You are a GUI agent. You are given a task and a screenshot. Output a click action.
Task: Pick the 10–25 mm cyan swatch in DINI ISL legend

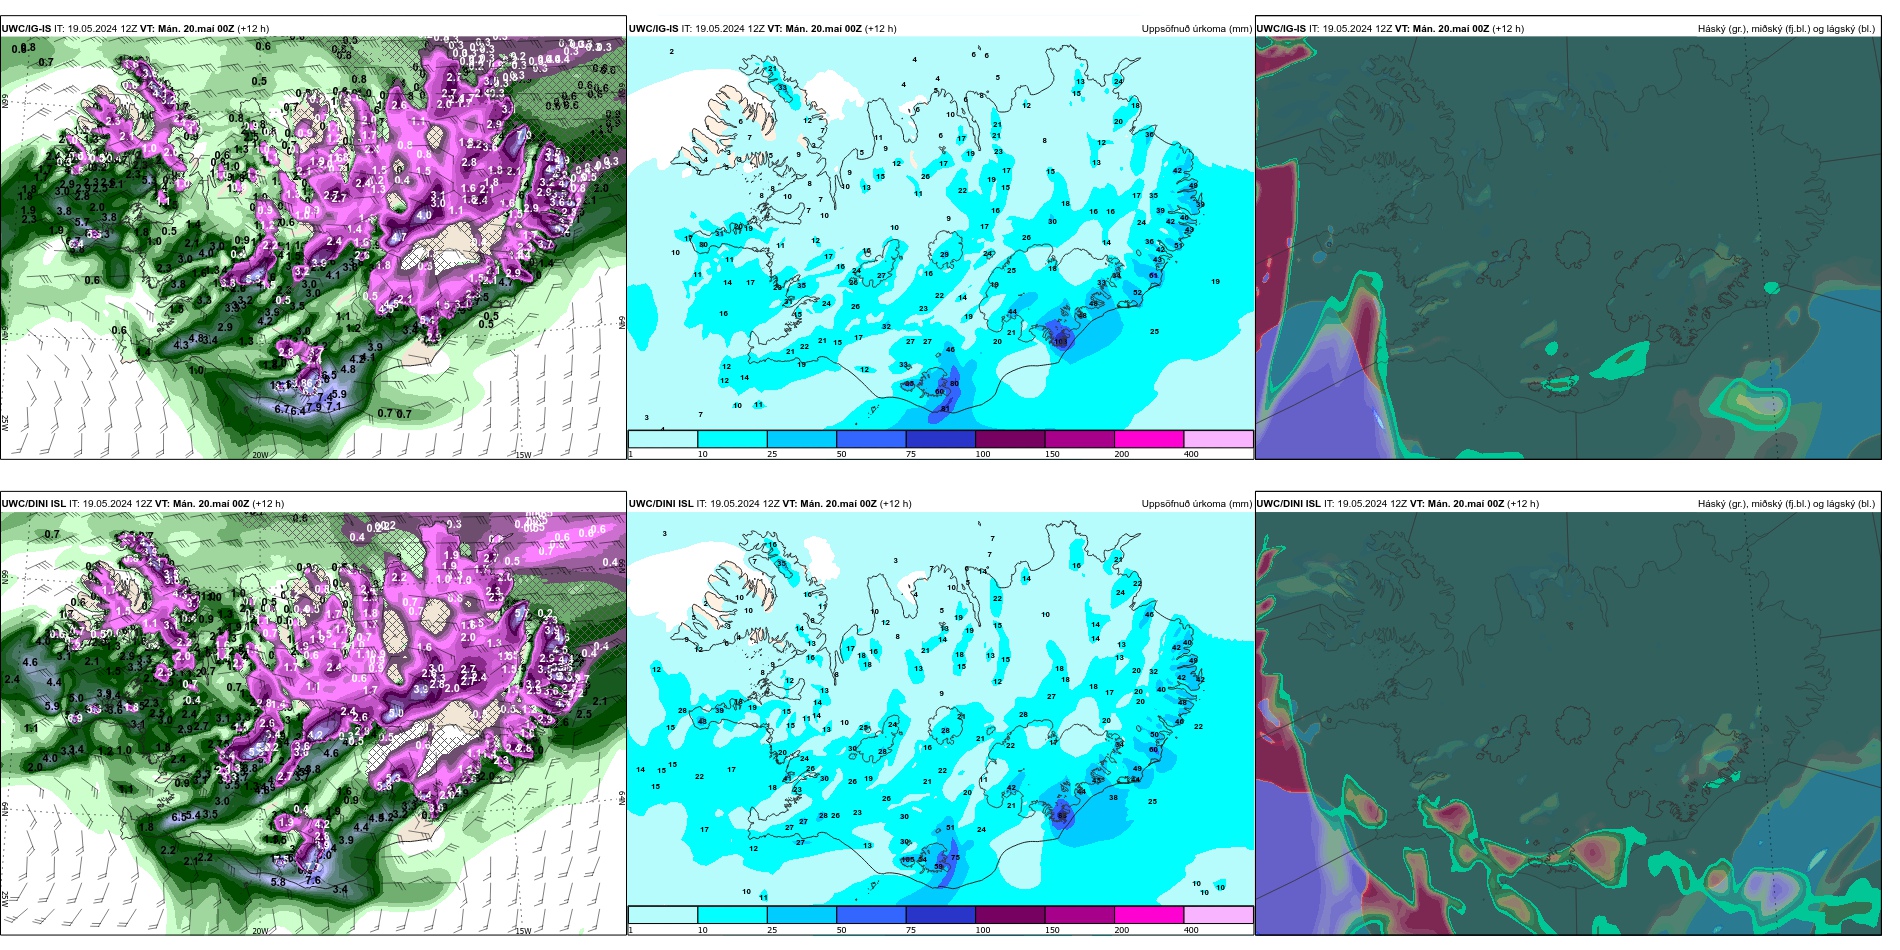click(732, 914)
